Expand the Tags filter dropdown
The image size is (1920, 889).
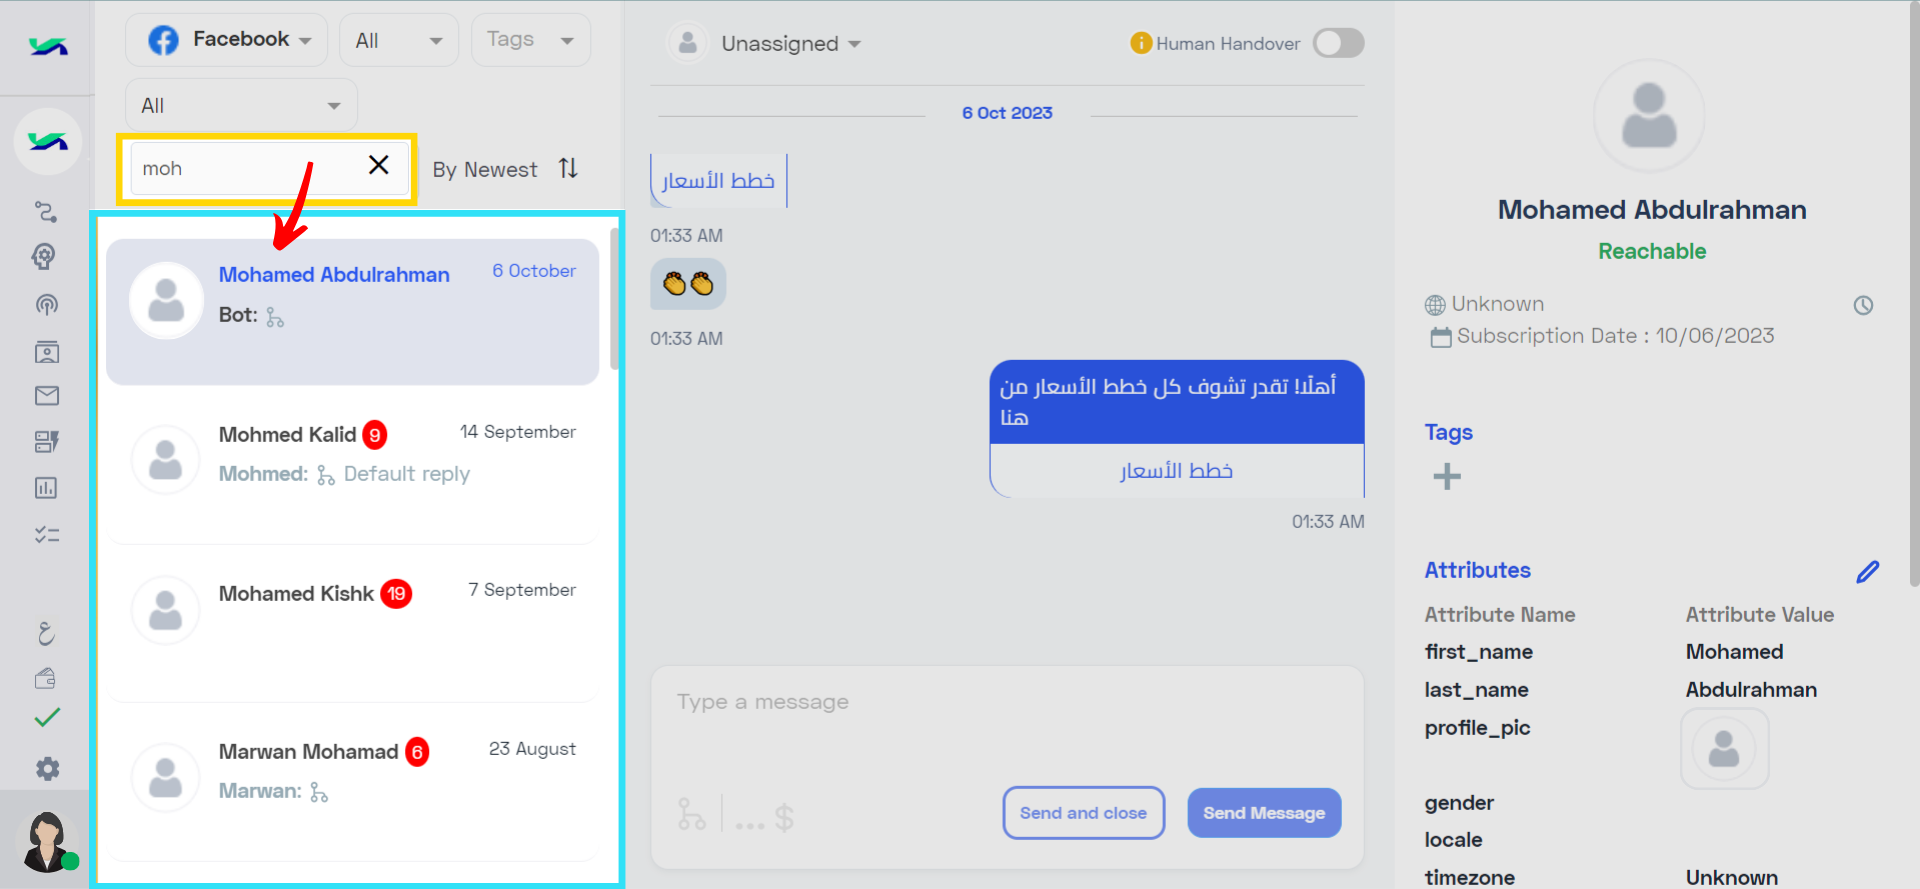[530, 40]
